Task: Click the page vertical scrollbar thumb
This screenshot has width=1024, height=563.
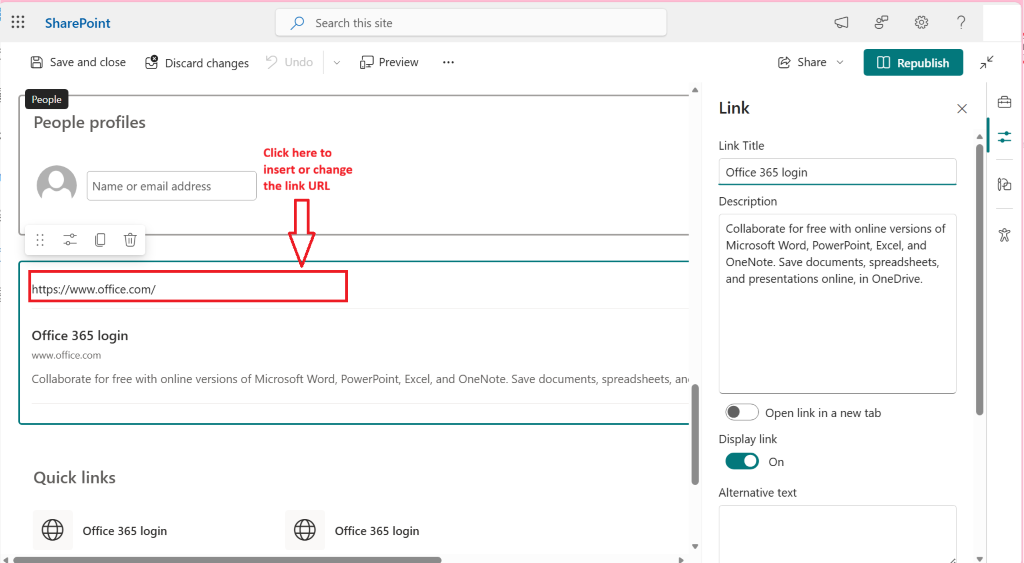Action: pos(695,434)
